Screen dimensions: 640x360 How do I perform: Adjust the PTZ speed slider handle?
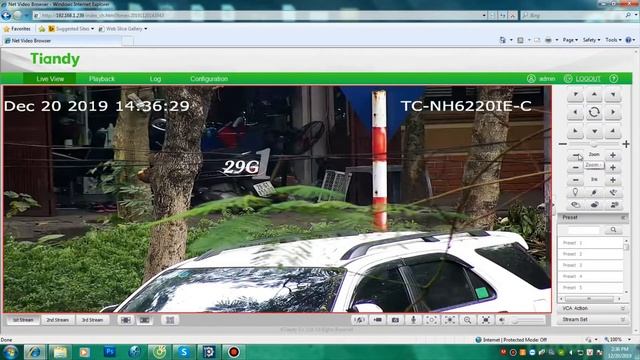[x=594, y=144]
